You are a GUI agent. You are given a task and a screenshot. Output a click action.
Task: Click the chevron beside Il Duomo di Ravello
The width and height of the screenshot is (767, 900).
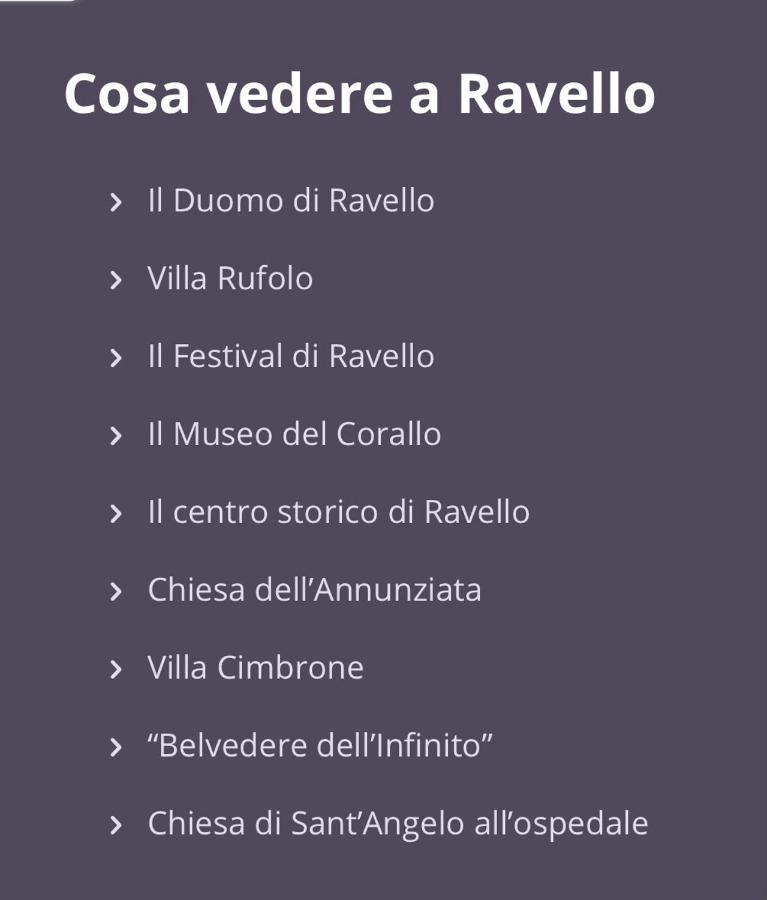click(115, 201)
